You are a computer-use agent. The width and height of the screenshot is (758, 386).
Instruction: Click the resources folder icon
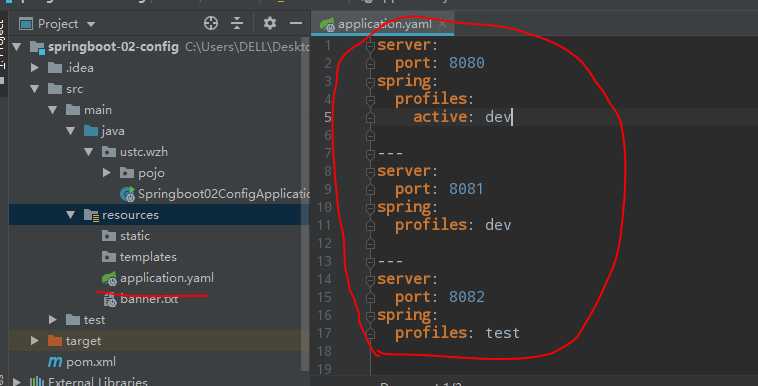[x=91, y=215]
